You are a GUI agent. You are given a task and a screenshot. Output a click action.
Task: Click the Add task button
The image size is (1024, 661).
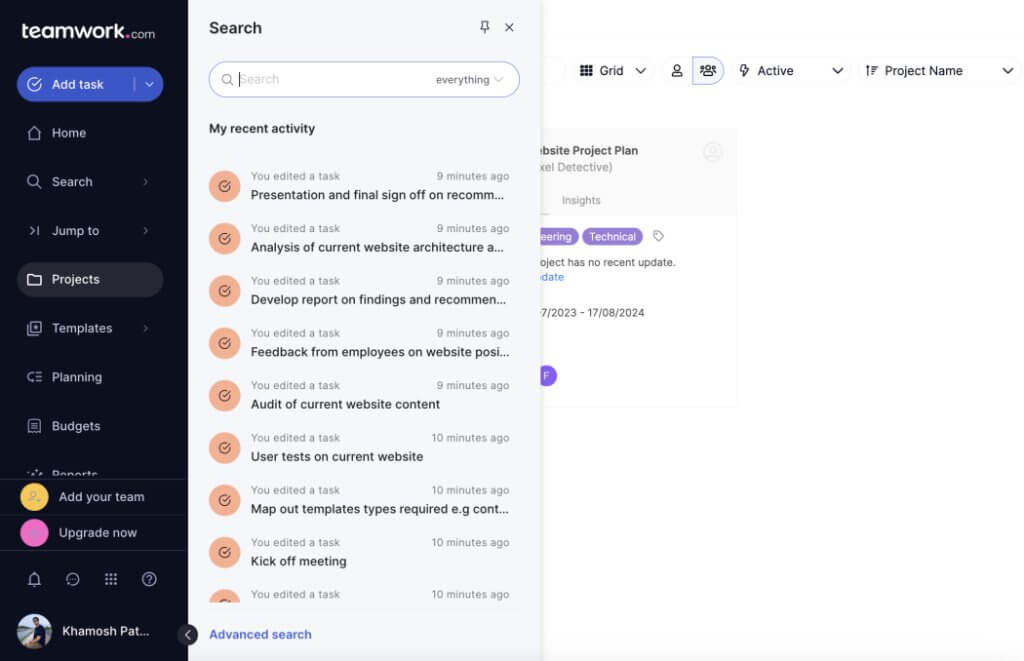pyautogui.click(x=76, y=84)
